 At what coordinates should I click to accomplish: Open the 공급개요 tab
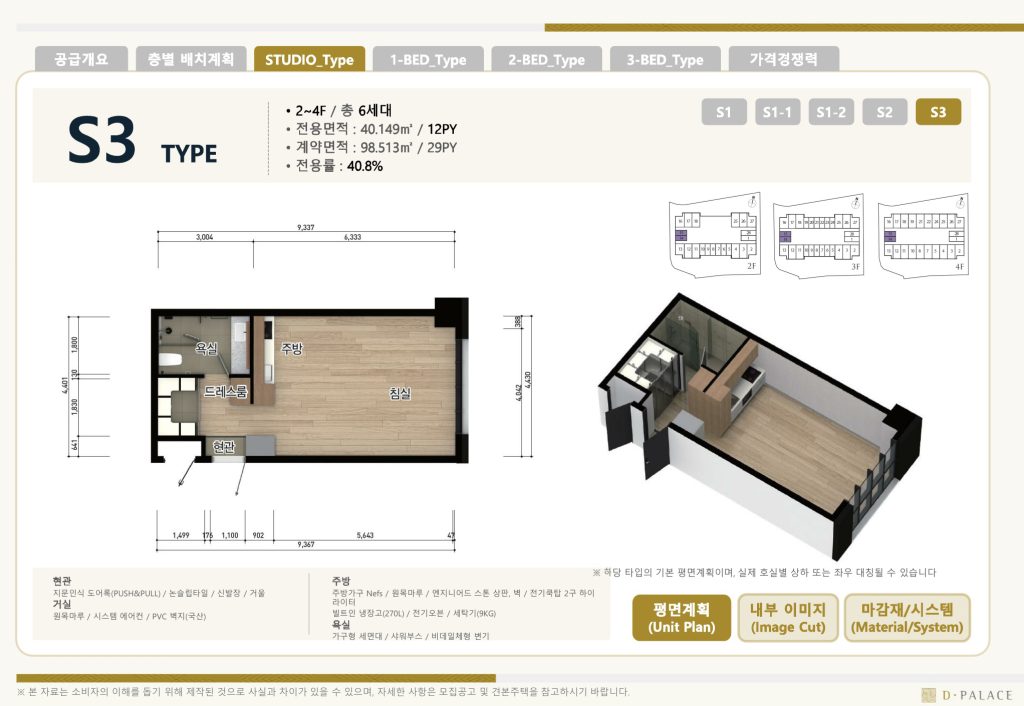pos(81,59)
